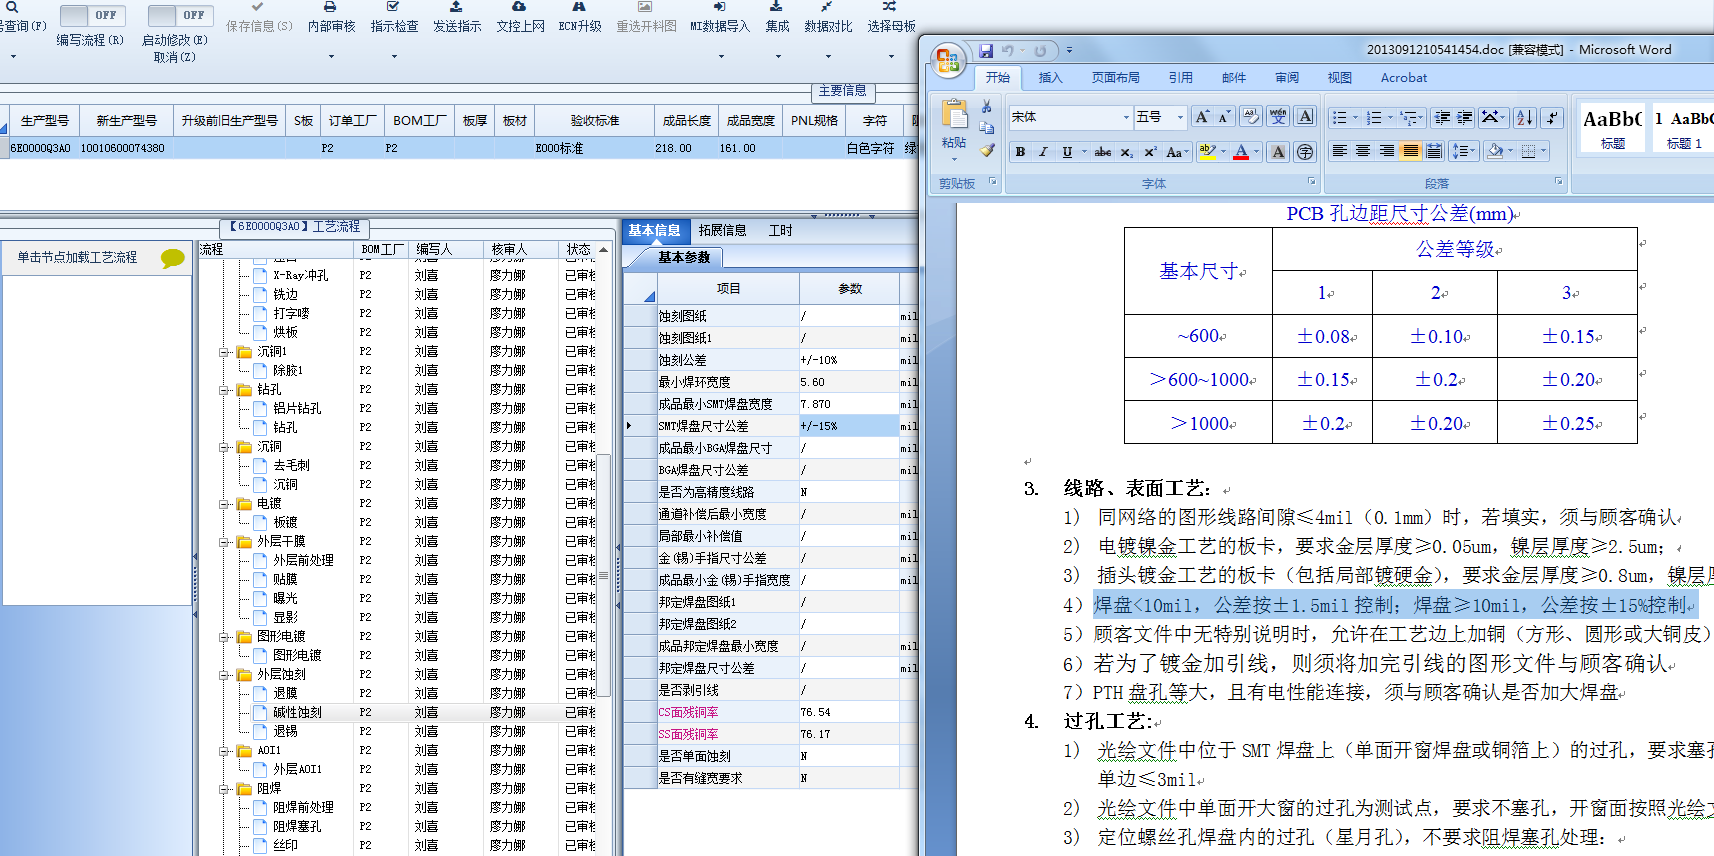Click the Office round button in Word

[x=948, y=60]
